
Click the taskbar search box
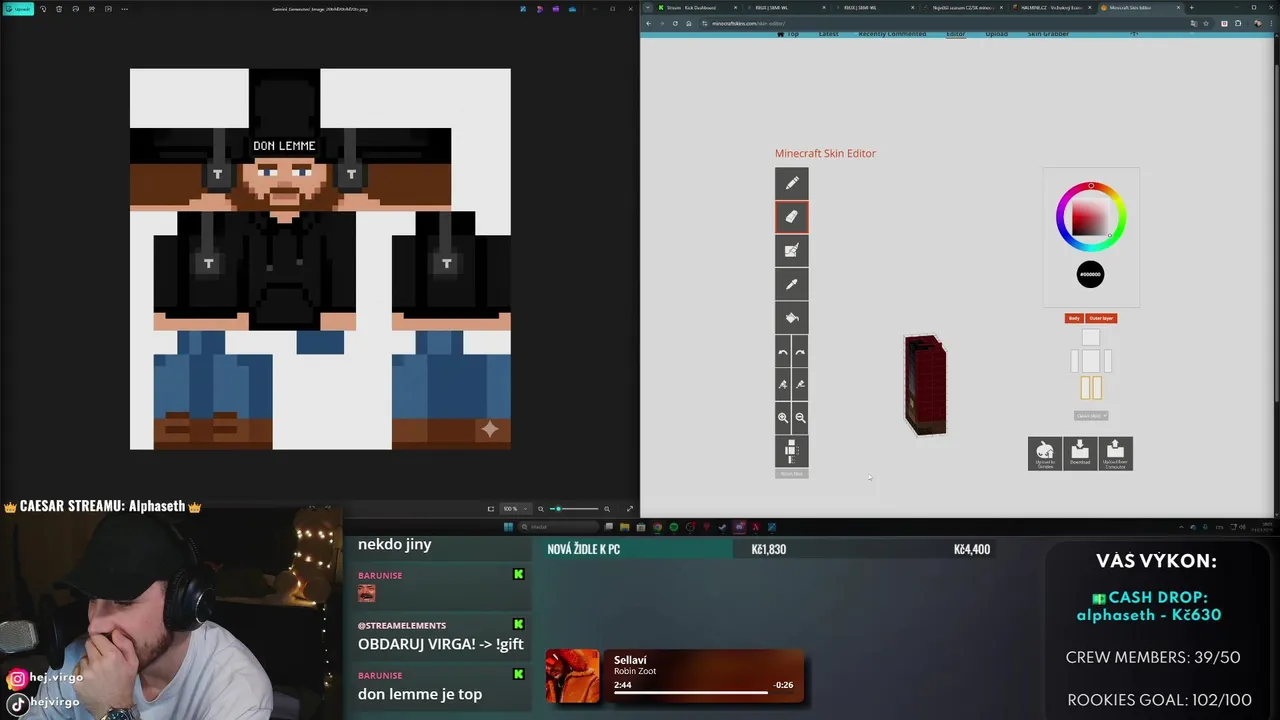click(558, 527)
